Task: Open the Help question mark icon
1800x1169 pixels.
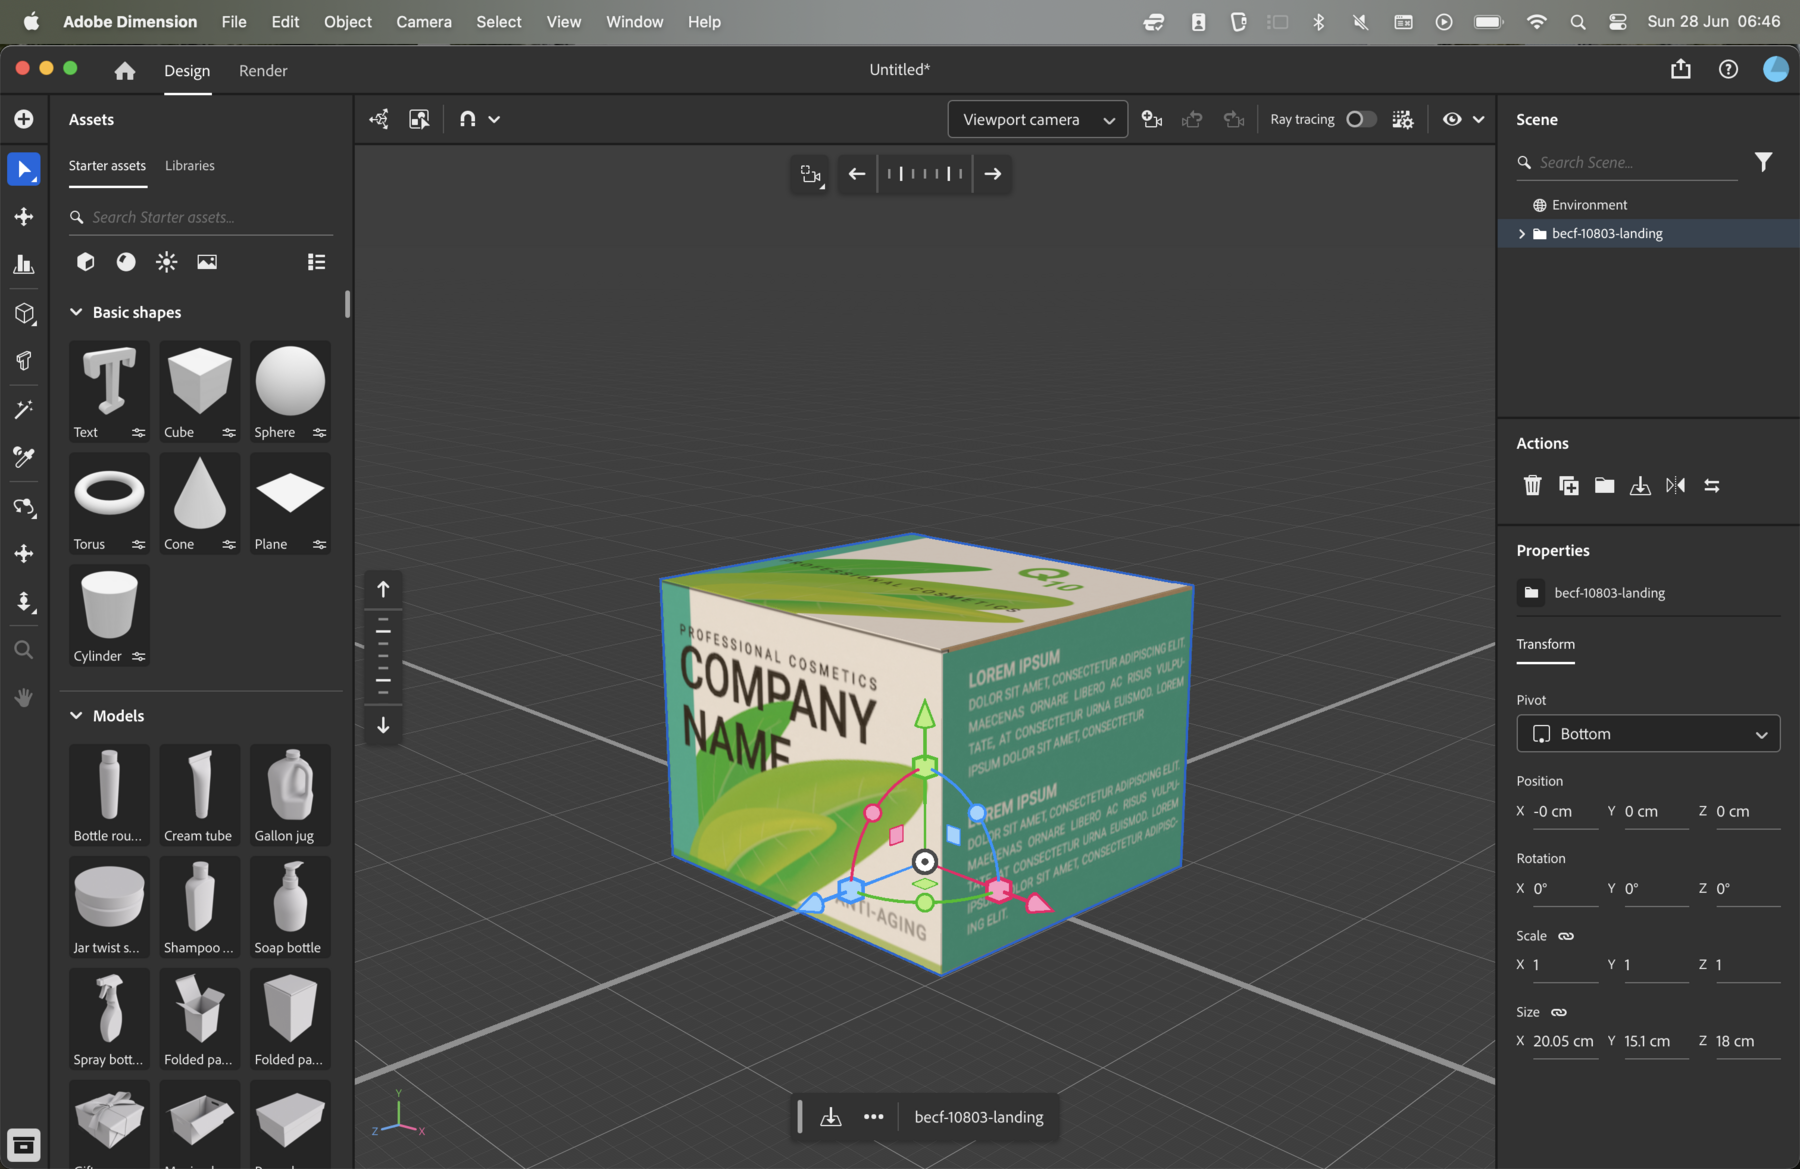Action: pos(1728,69)
